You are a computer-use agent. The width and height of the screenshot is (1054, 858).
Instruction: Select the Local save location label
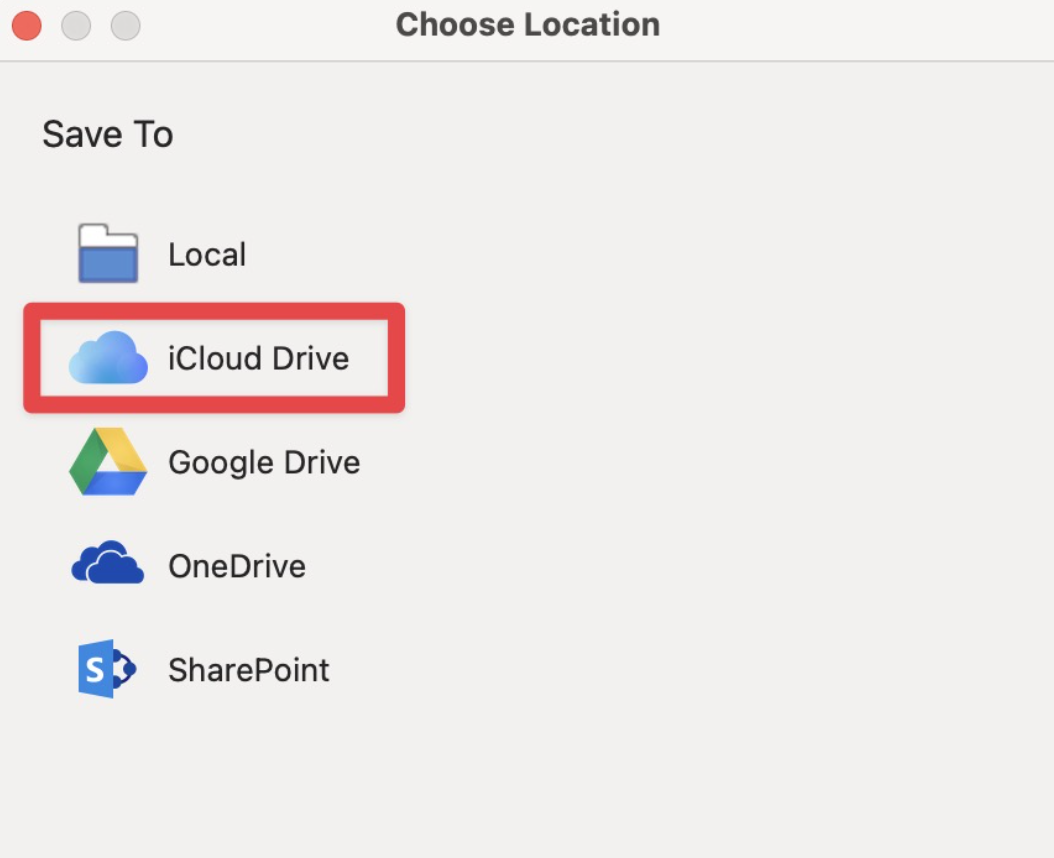tap(207, 255)
